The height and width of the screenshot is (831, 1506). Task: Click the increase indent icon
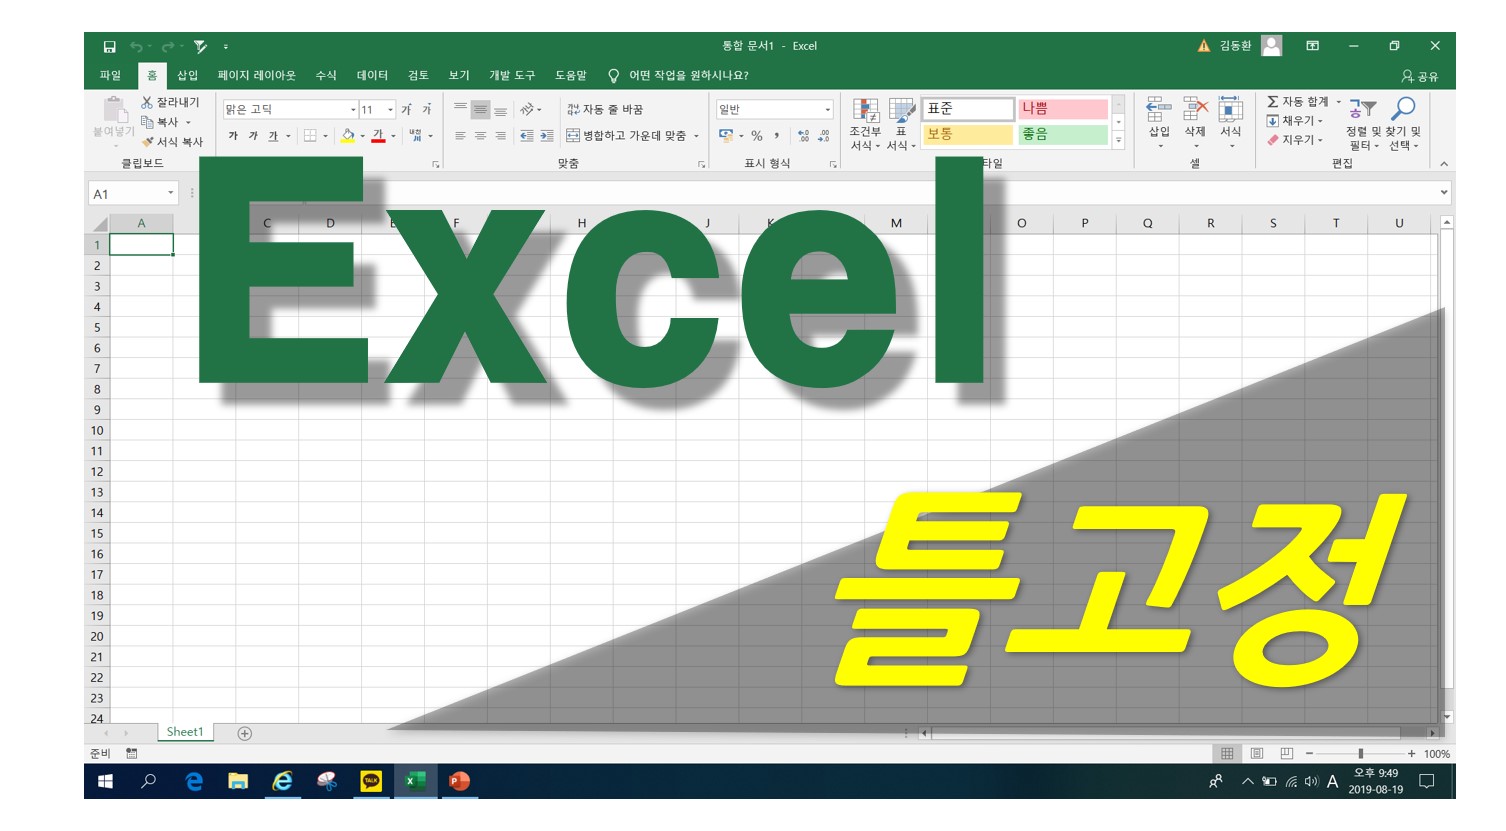tap(546, 136)
